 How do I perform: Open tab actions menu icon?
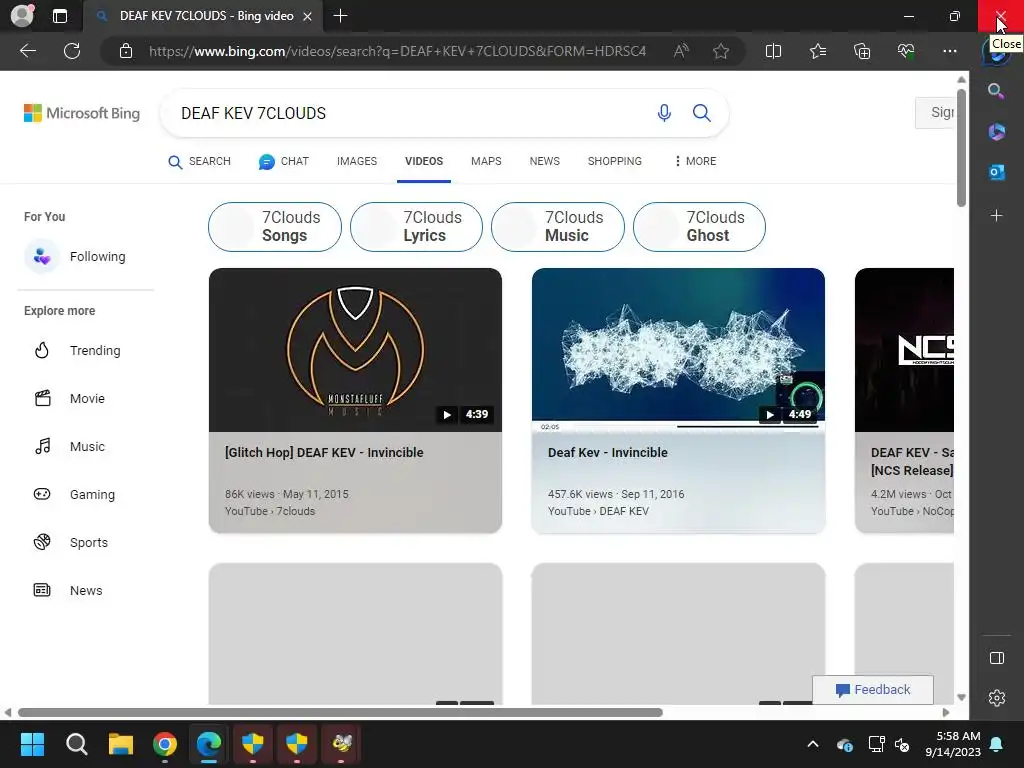59,16
